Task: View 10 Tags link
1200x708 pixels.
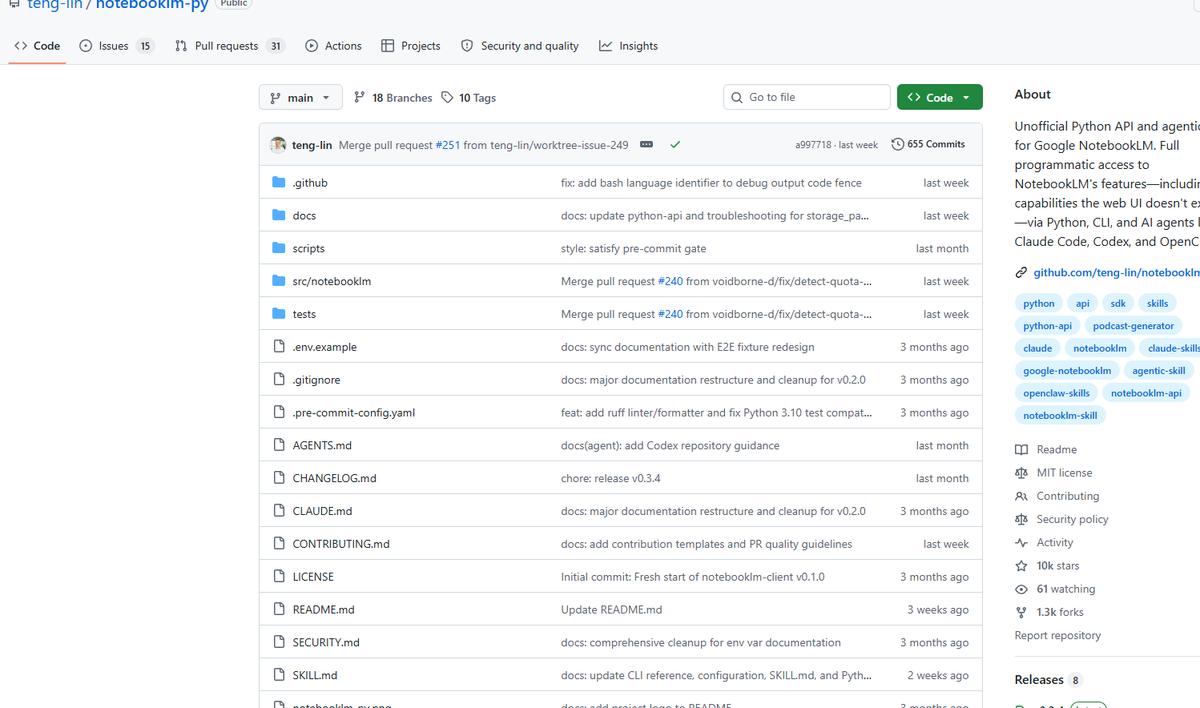Action: coord(468,98)
